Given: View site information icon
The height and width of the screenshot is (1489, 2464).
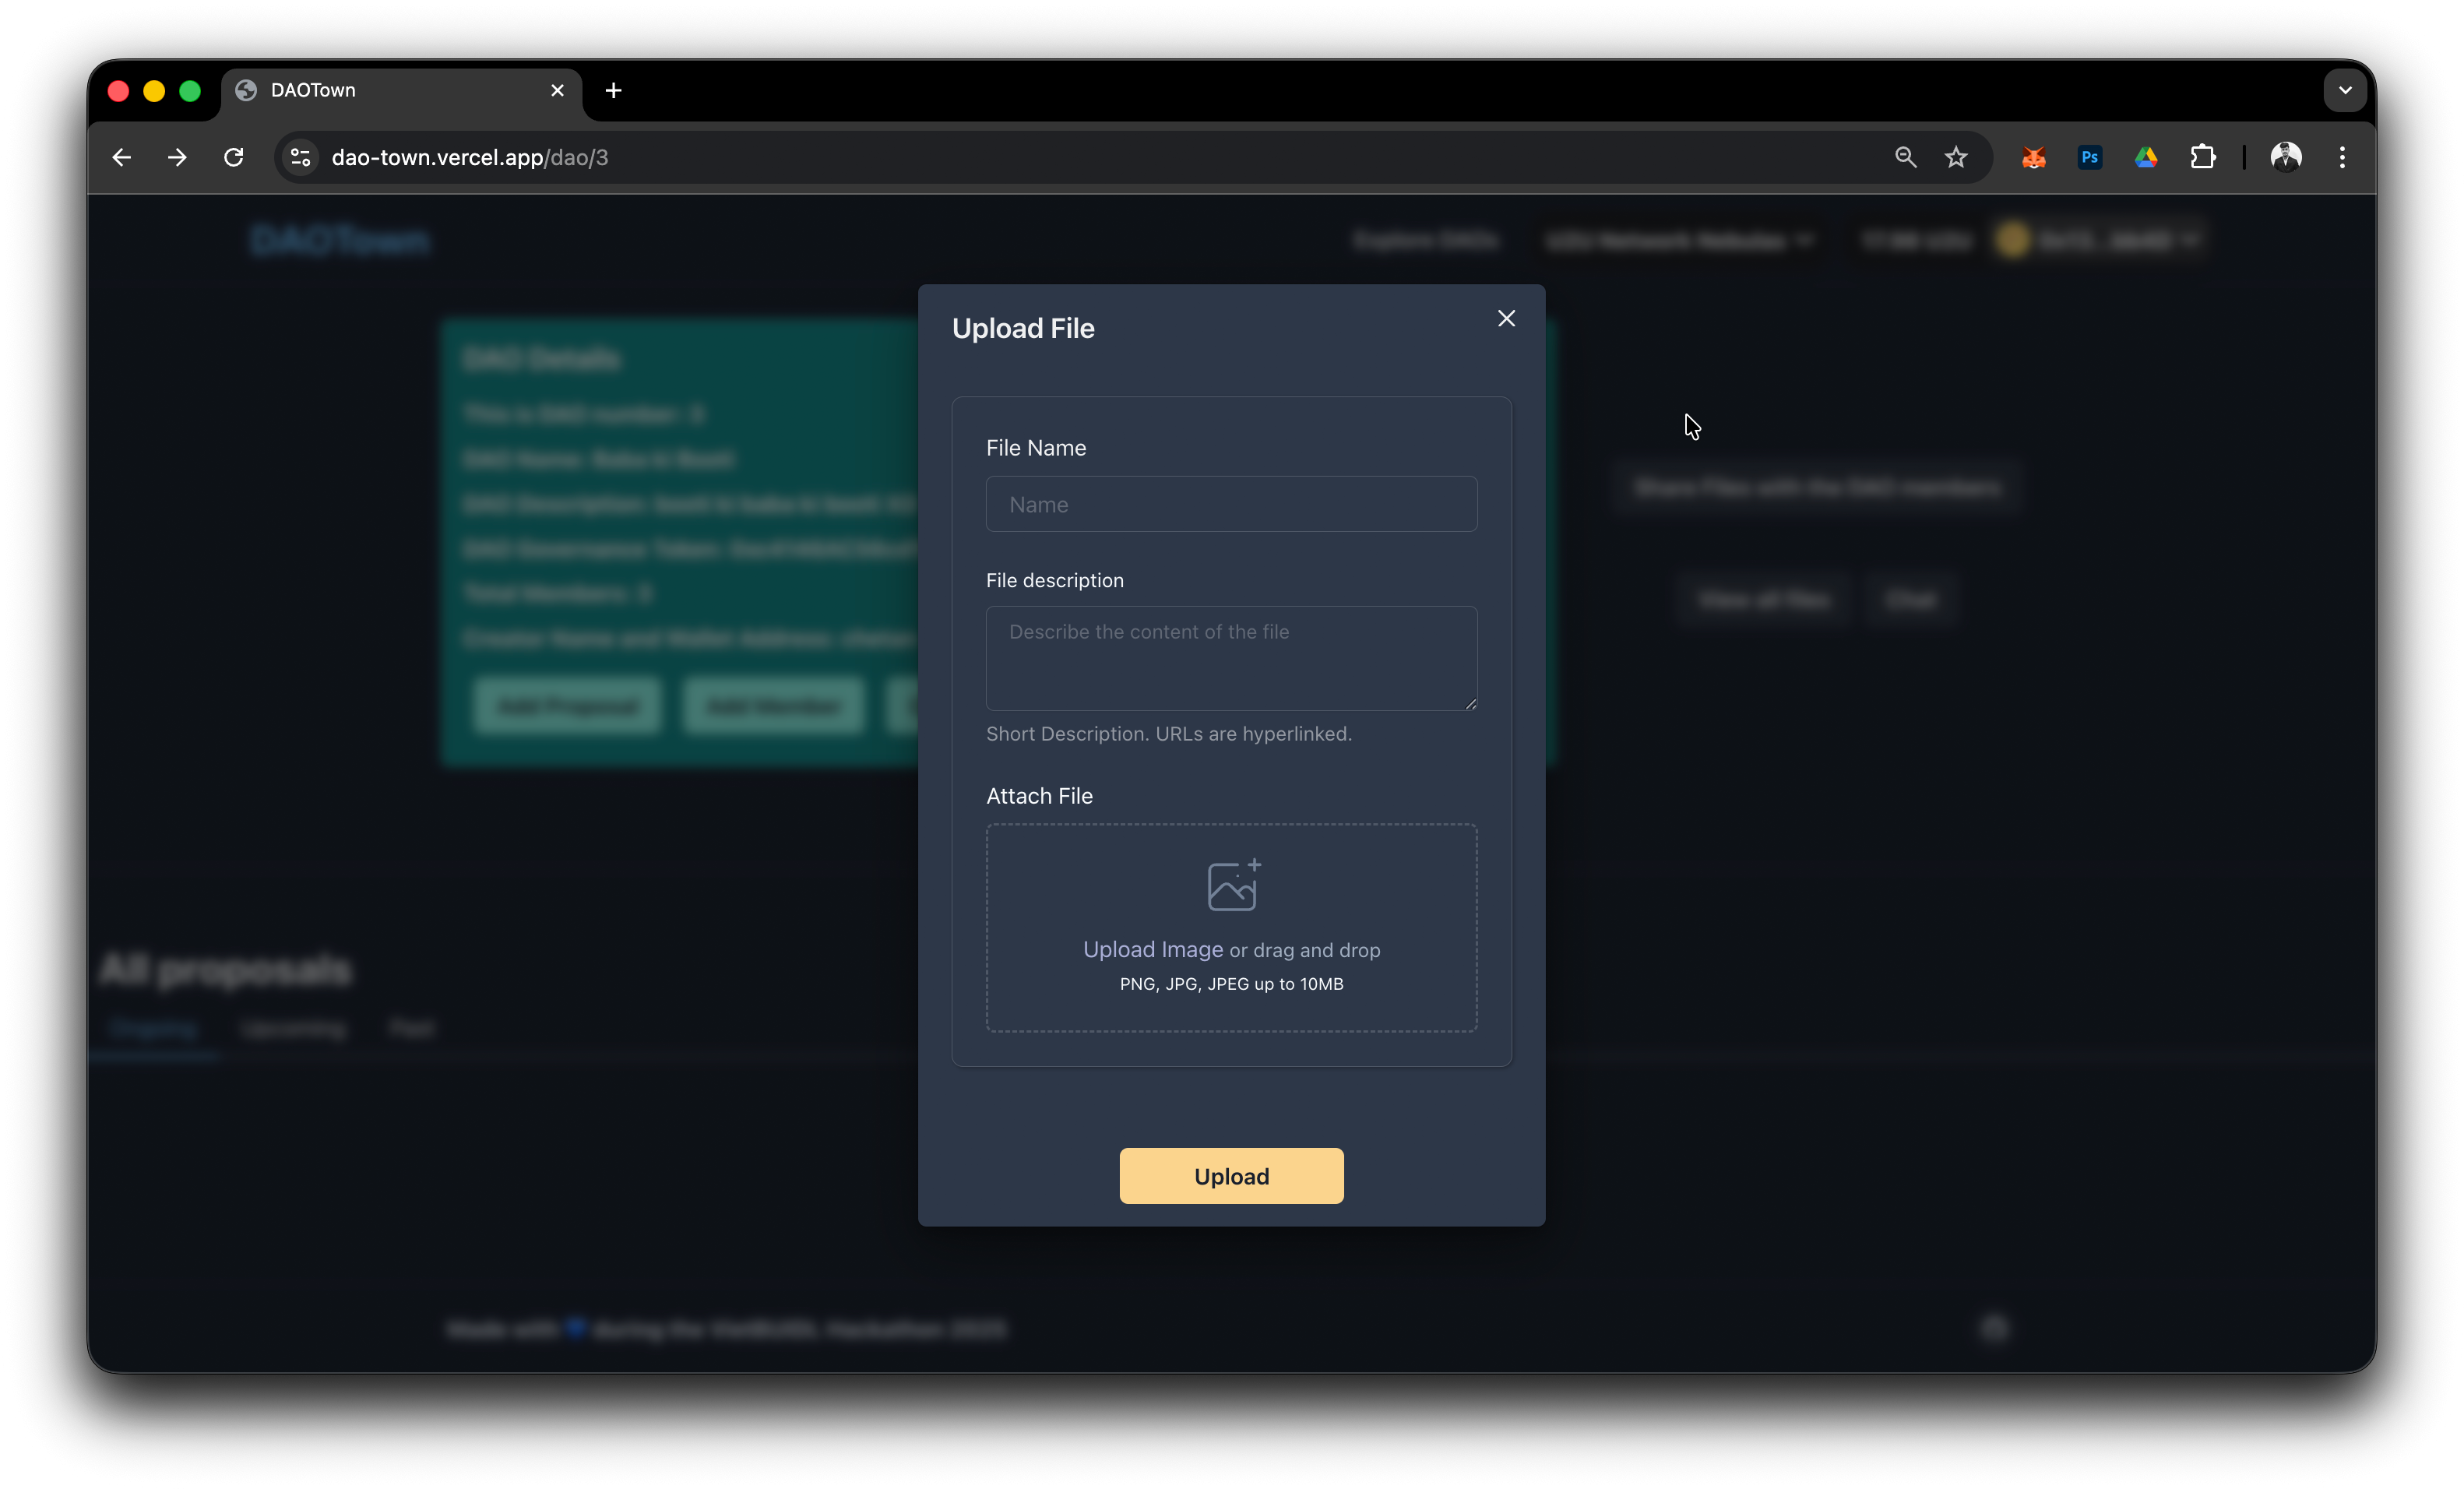Looking at the screenshot, I should (300, 157).
